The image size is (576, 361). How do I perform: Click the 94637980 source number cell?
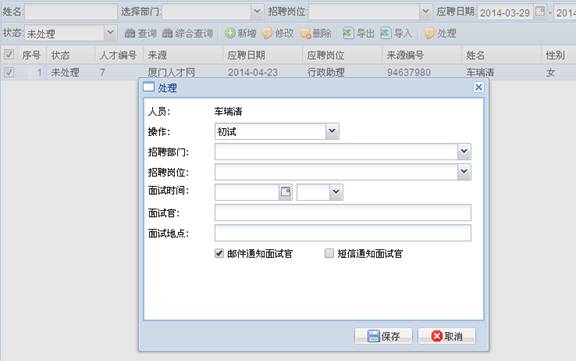408,72
